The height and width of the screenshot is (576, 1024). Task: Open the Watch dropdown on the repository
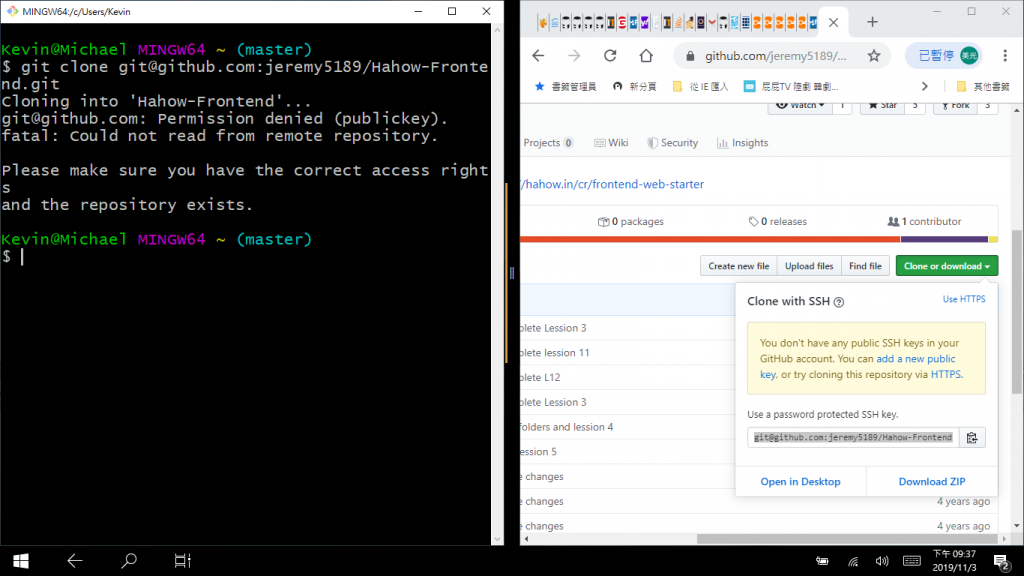(800, 106)
